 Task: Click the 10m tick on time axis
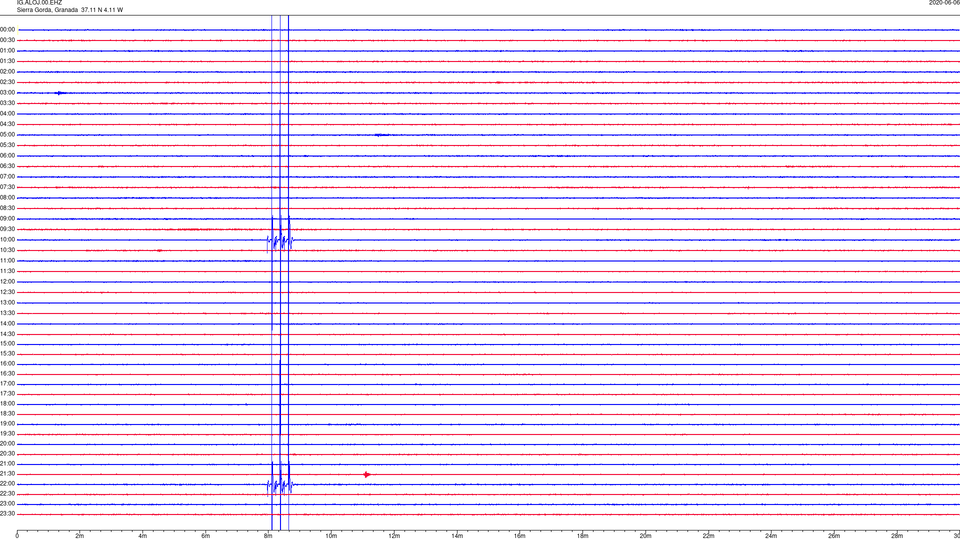pyautogui.click(x=331, y=536)
